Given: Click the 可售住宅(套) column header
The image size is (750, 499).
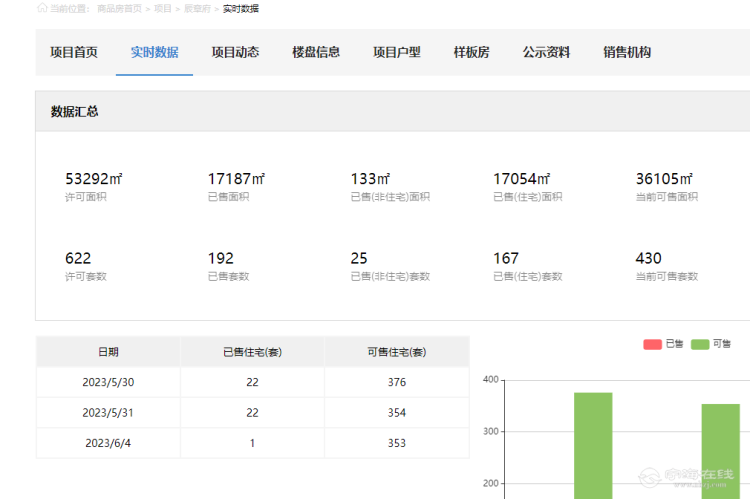Looking at the screenshot, I should (396, 352).
